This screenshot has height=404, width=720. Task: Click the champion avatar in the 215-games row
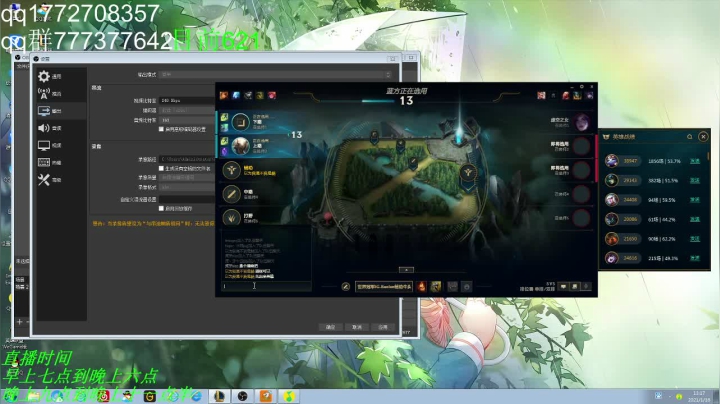611,258
